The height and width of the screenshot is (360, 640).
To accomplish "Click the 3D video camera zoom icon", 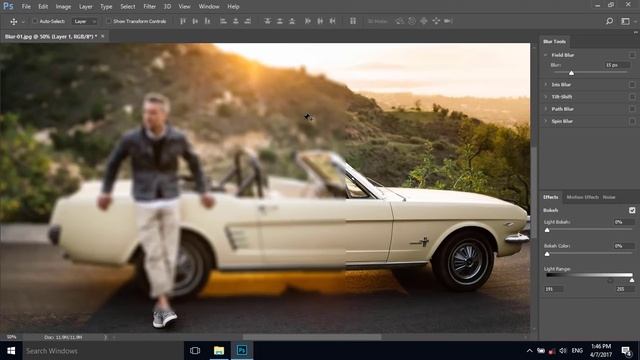I will tap(448, 21).
